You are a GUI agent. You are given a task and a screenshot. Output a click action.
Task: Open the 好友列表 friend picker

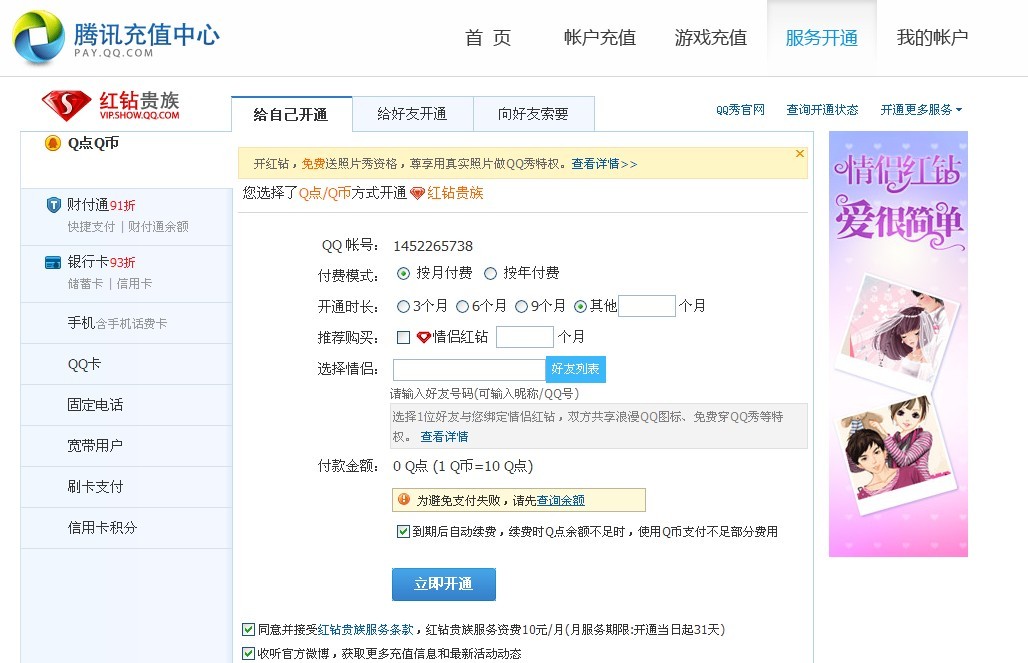pos(575,369)
